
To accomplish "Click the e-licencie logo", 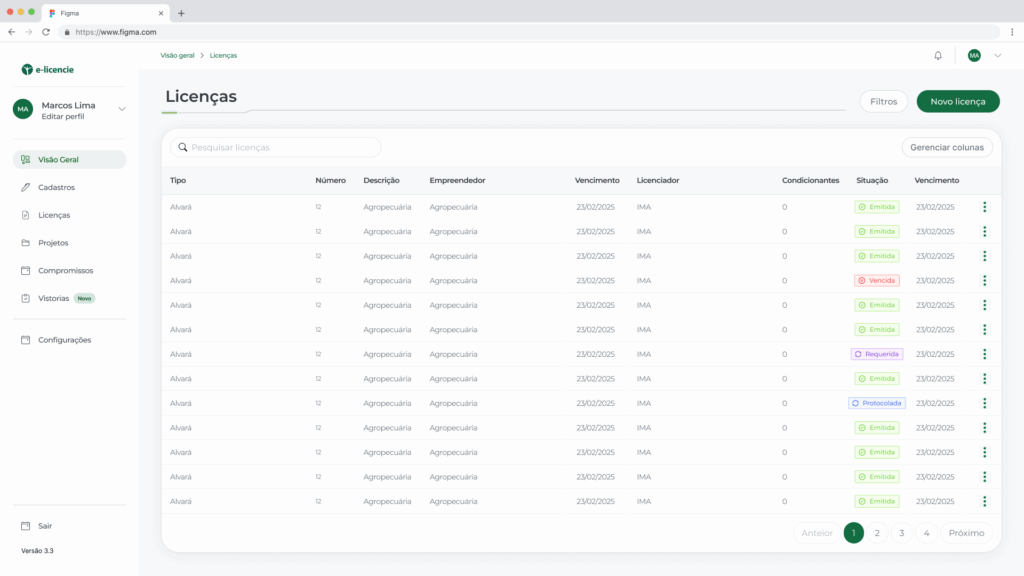I will (x=47, y=70).
